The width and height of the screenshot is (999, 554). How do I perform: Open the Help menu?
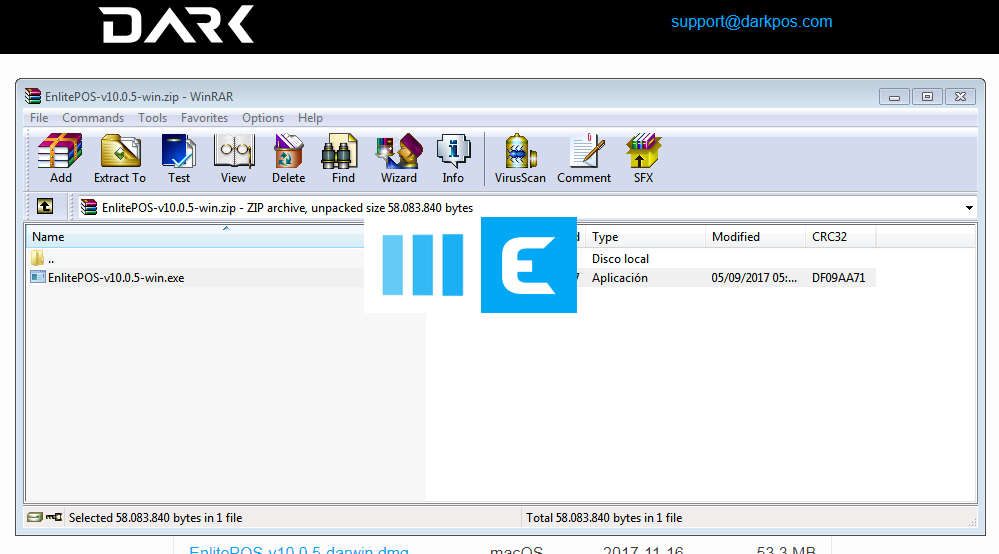point(310,118)
